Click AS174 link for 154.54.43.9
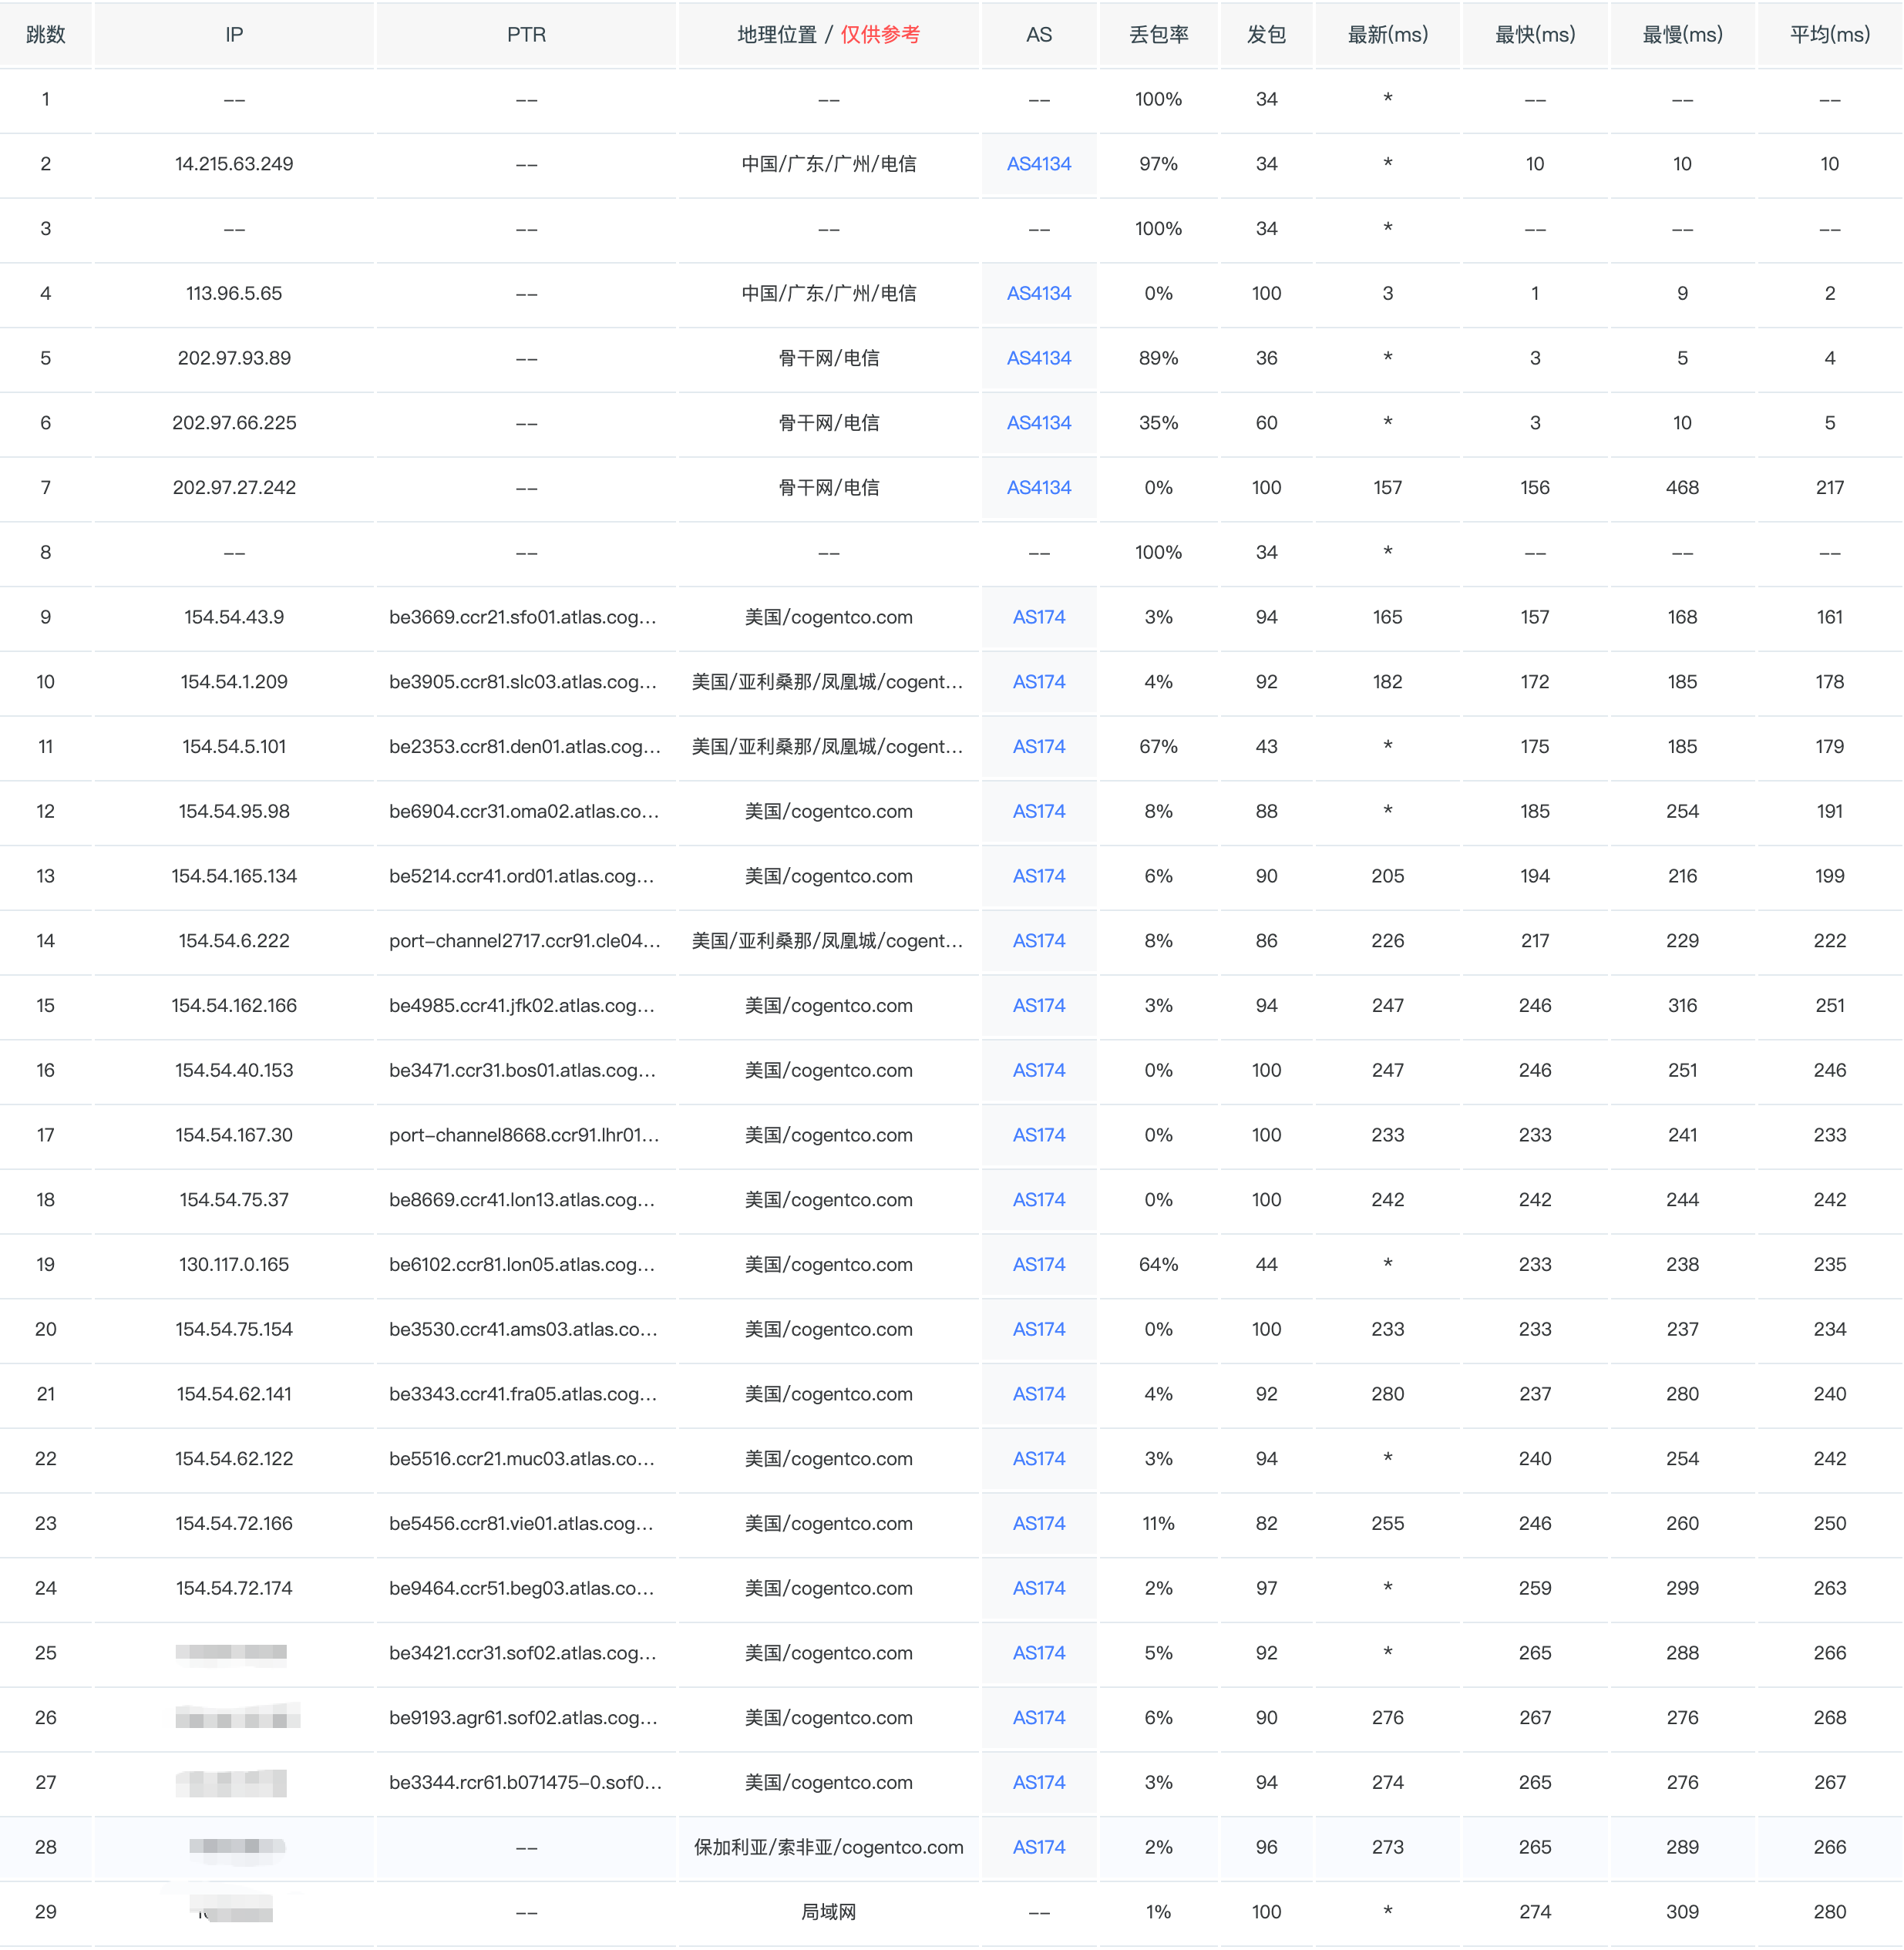 coord(1038,617)
